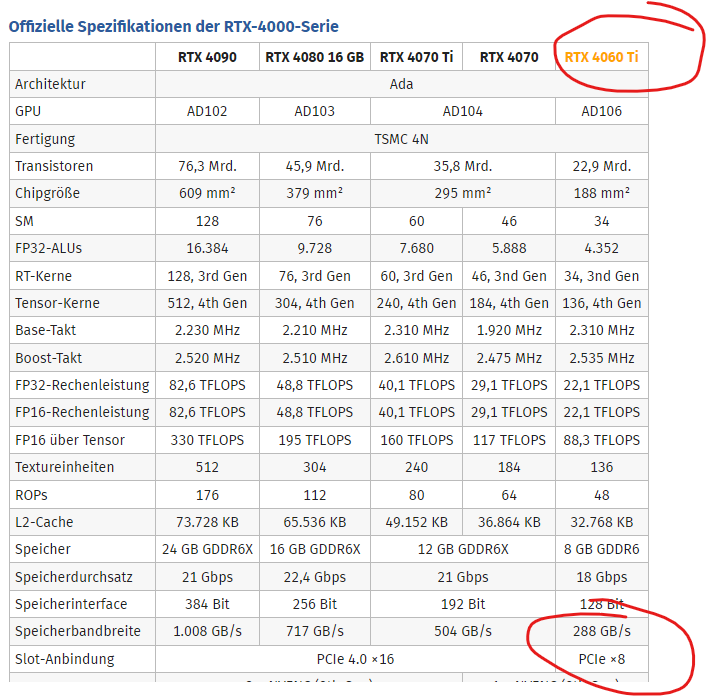Select the "18 Gbps" cell
The image size is (707, 696).
[x=601, y=578]
